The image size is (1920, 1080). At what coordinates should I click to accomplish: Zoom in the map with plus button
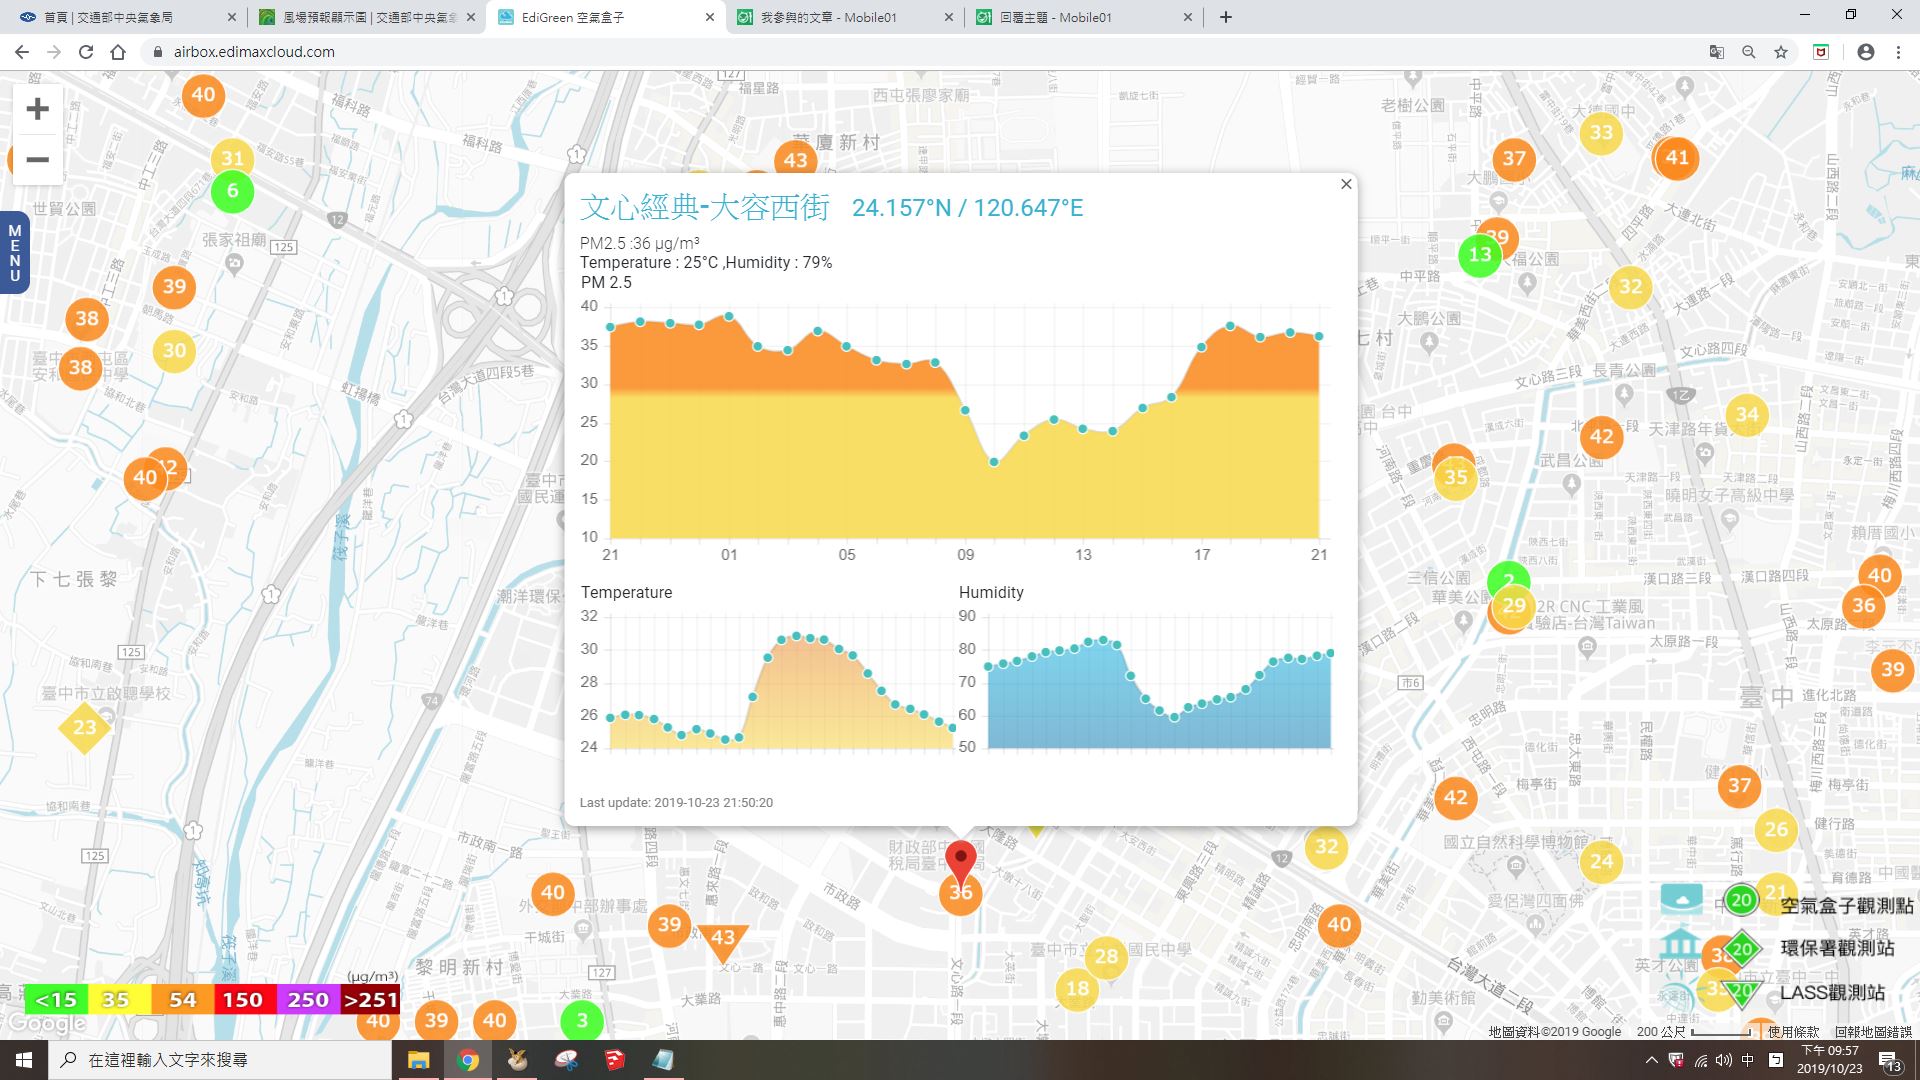37,109
